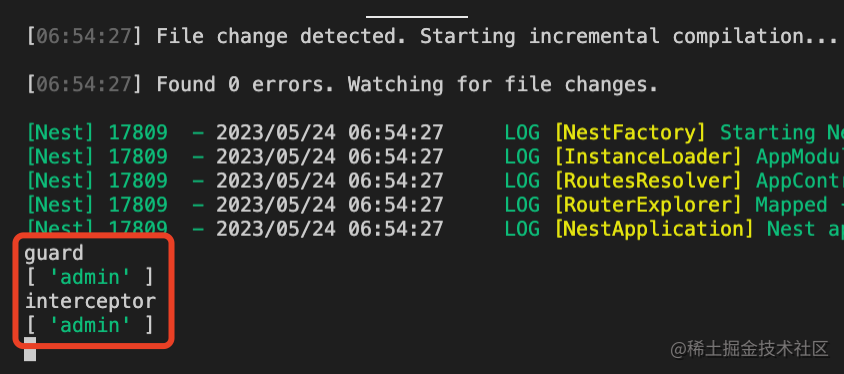Click the date 2023/05/24 on InstanceLoader line
Screen dimensions: 844x374
tap(276, 157)
